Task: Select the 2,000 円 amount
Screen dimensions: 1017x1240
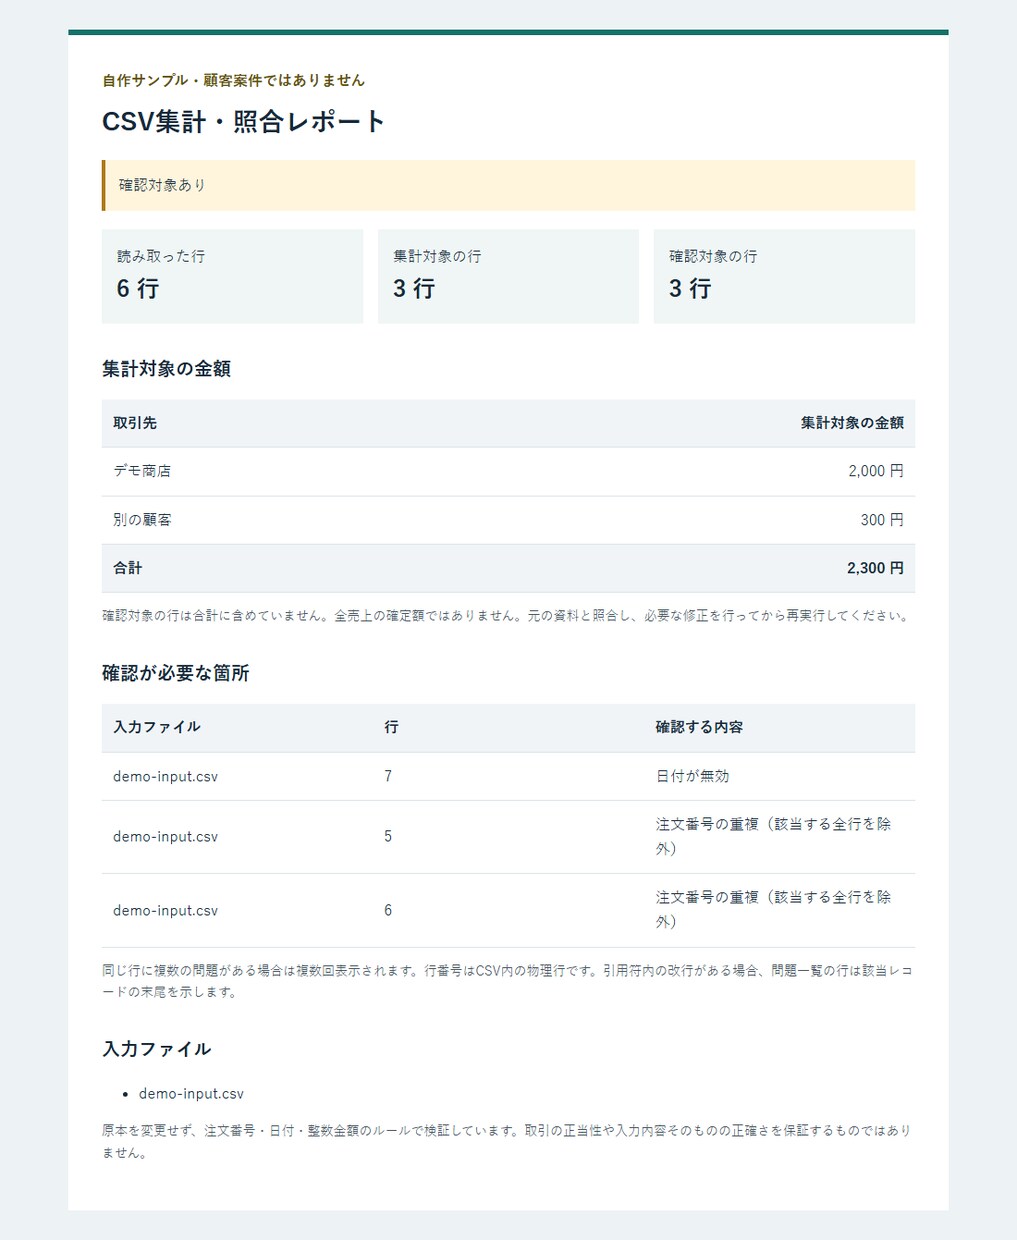Action: tap(876, 471)
